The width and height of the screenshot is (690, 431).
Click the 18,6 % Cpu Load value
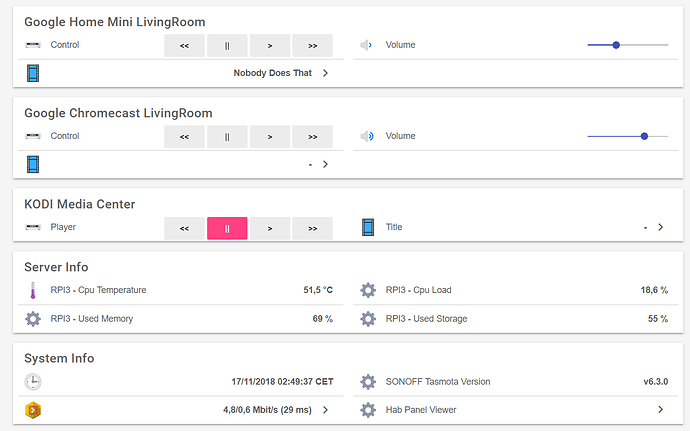point(654,290)
